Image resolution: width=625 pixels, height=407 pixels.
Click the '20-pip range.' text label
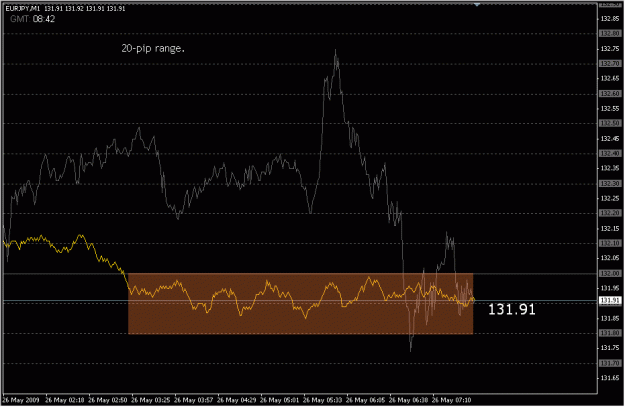click(153, 49)
